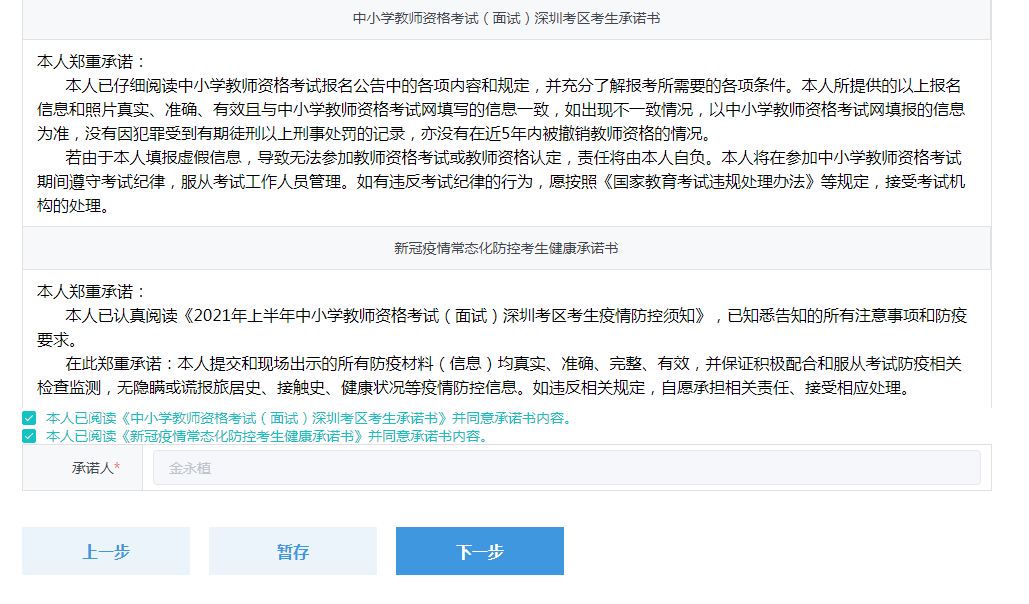Screen dimensions: 1029x604
Task: Click paragraph starting 若由于本人填报虚假信息
Action: 500,182
